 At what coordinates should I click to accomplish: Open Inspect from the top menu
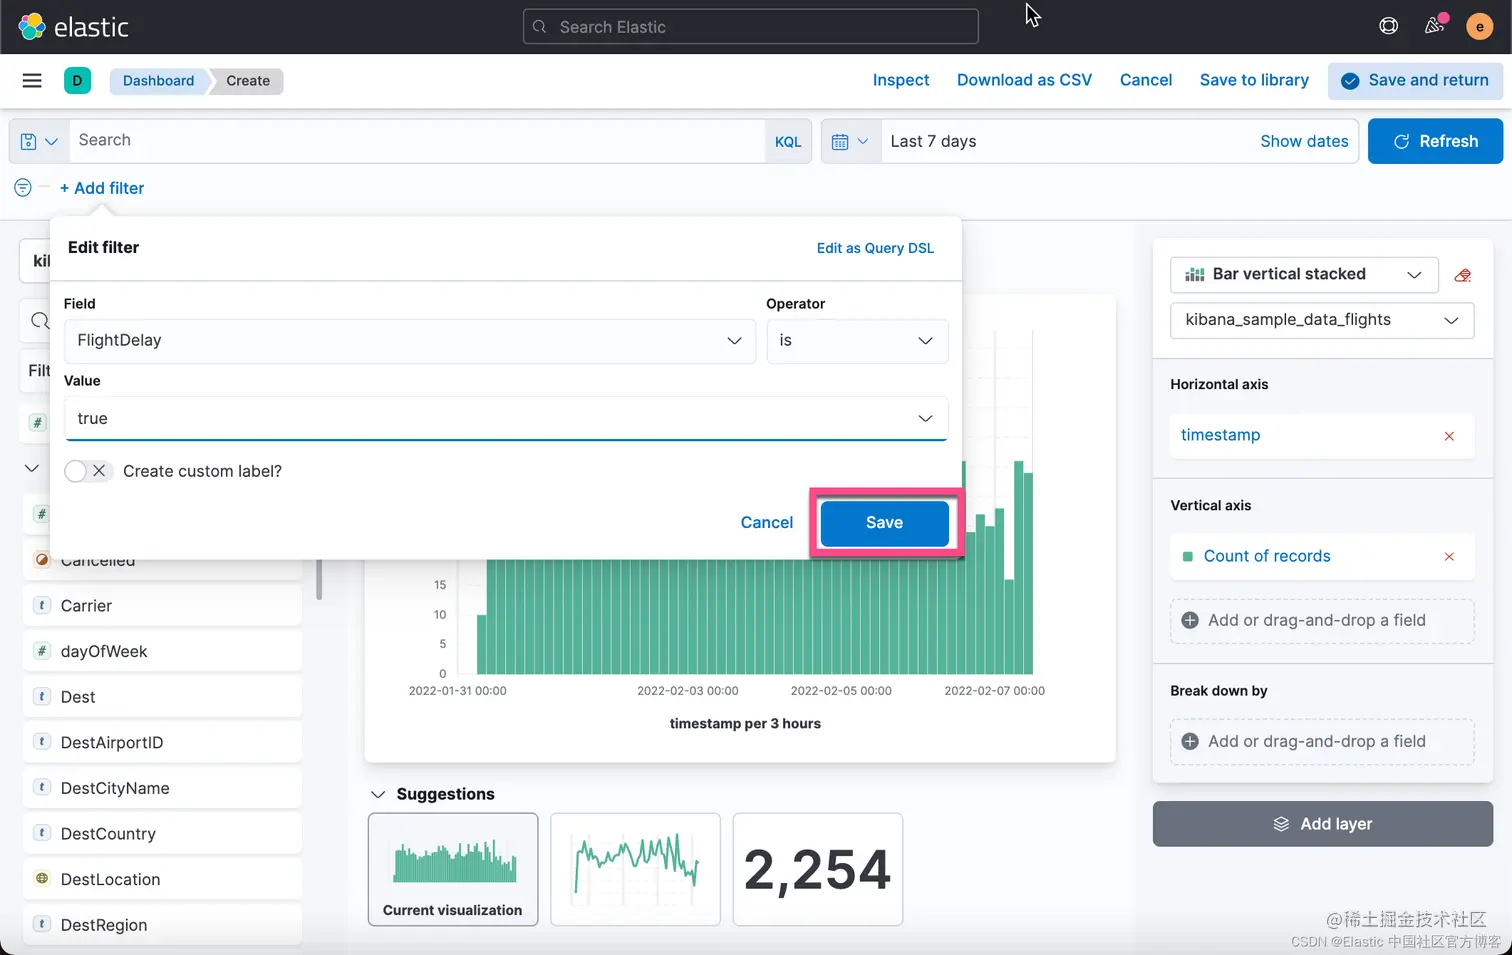tap(901, 80)
